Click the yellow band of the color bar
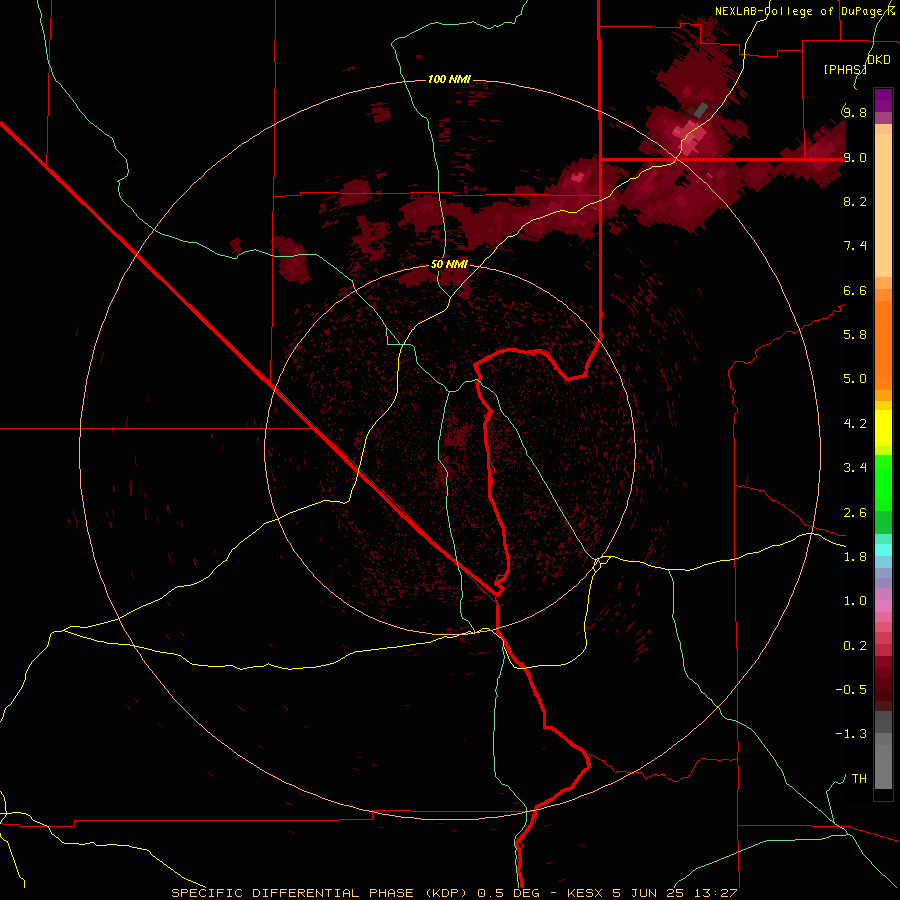The image size is (900, 900). coord(883,428)
